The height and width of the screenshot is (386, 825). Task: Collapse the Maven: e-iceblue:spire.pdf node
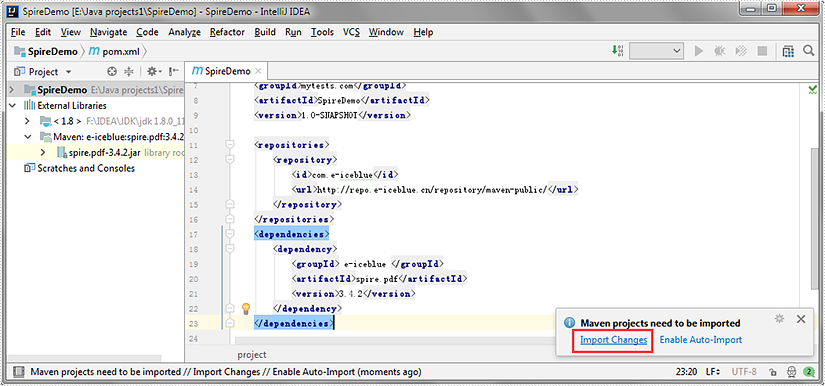tap(28, 137)
